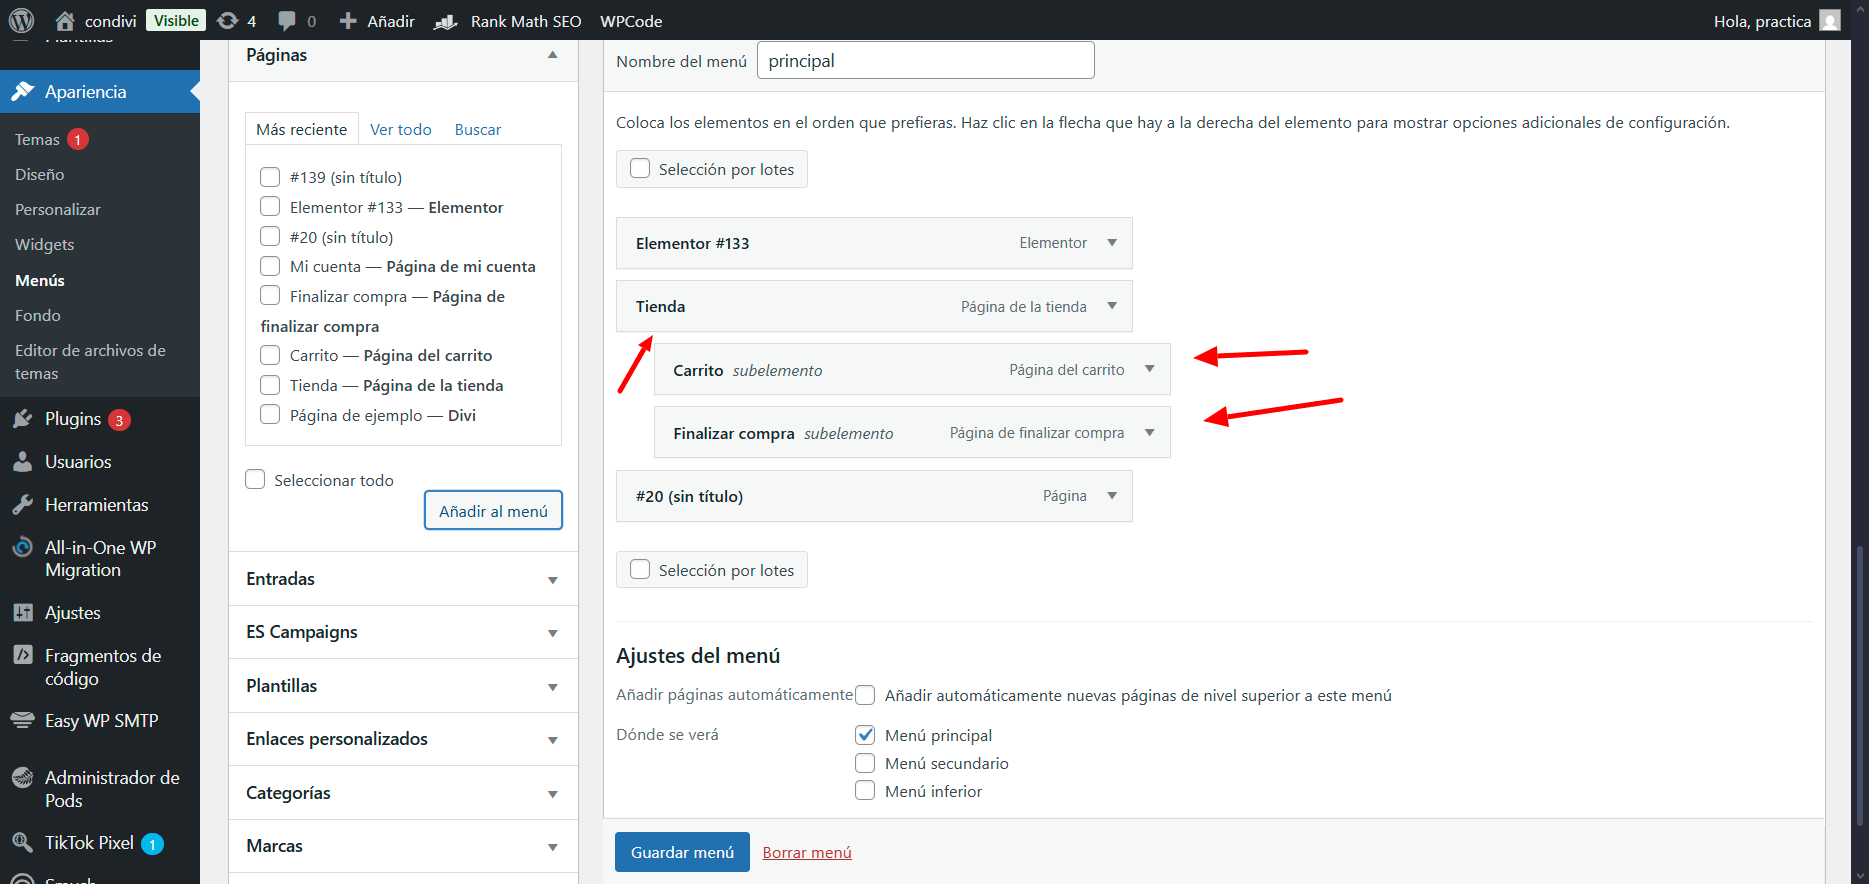Expand the Finalizar compra subitem options
1869x884 pixels.
coord(1150,433)
